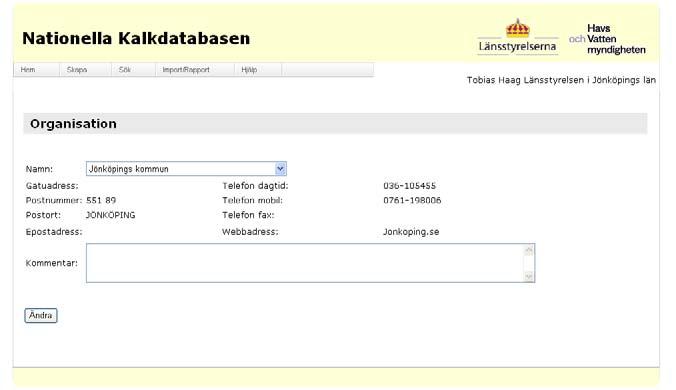Image resolution: width=676 pixels, height=390 pixels.
Task: Click the Nationella Kalkdatabasen title
Action: click(136, 38)
